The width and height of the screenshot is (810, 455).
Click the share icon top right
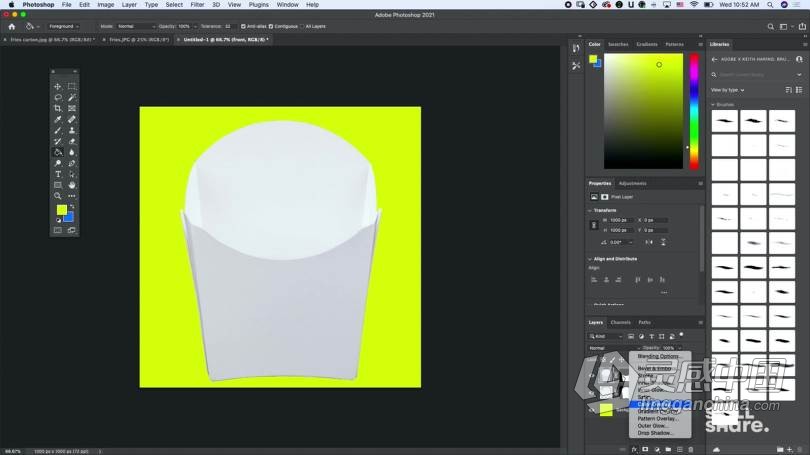pos(802,26)
